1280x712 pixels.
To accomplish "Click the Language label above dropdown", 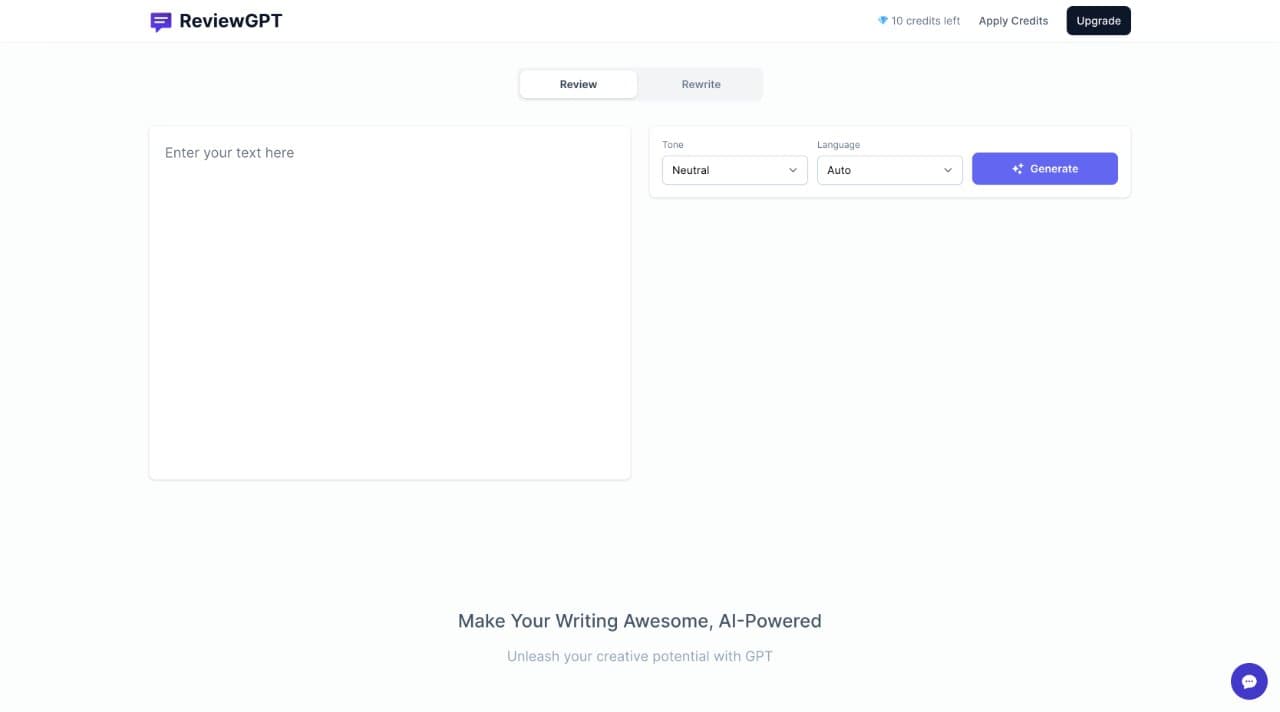I will [x=838, y=145].
